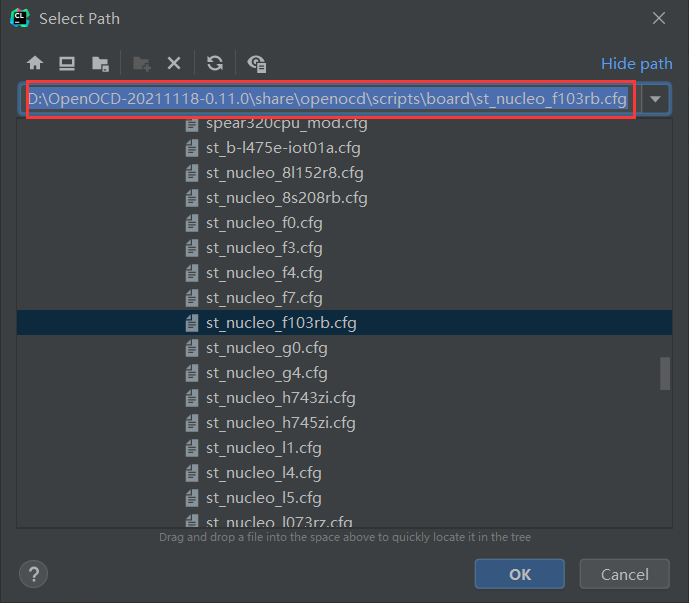Screen dimensions: 689x603
Task: Click the file icon beside st_nucleo_f0.cfg
Action: click(x=192, y=223)
